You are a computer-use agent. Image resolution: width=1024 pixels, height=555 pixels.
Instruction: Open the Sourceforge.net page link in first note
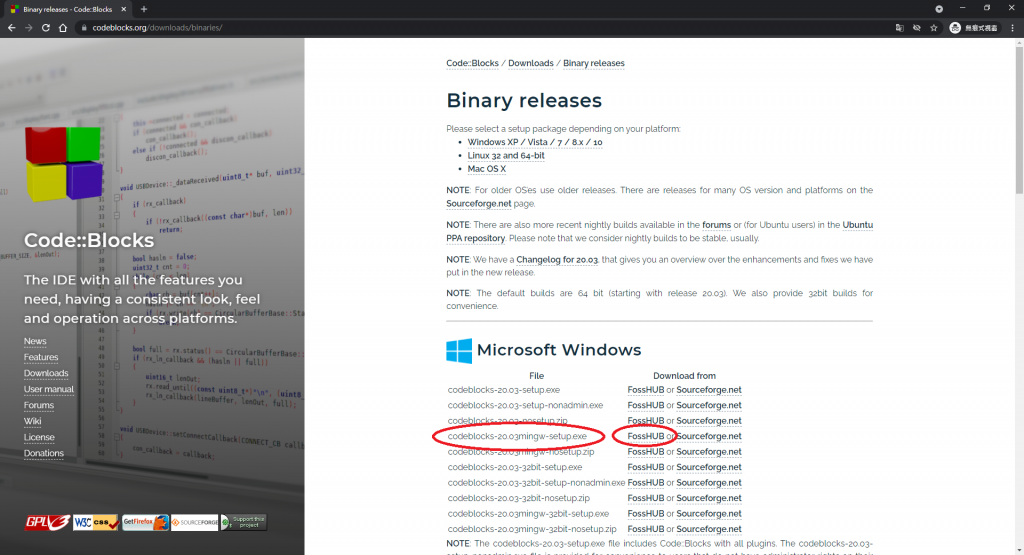coord(479,204)
